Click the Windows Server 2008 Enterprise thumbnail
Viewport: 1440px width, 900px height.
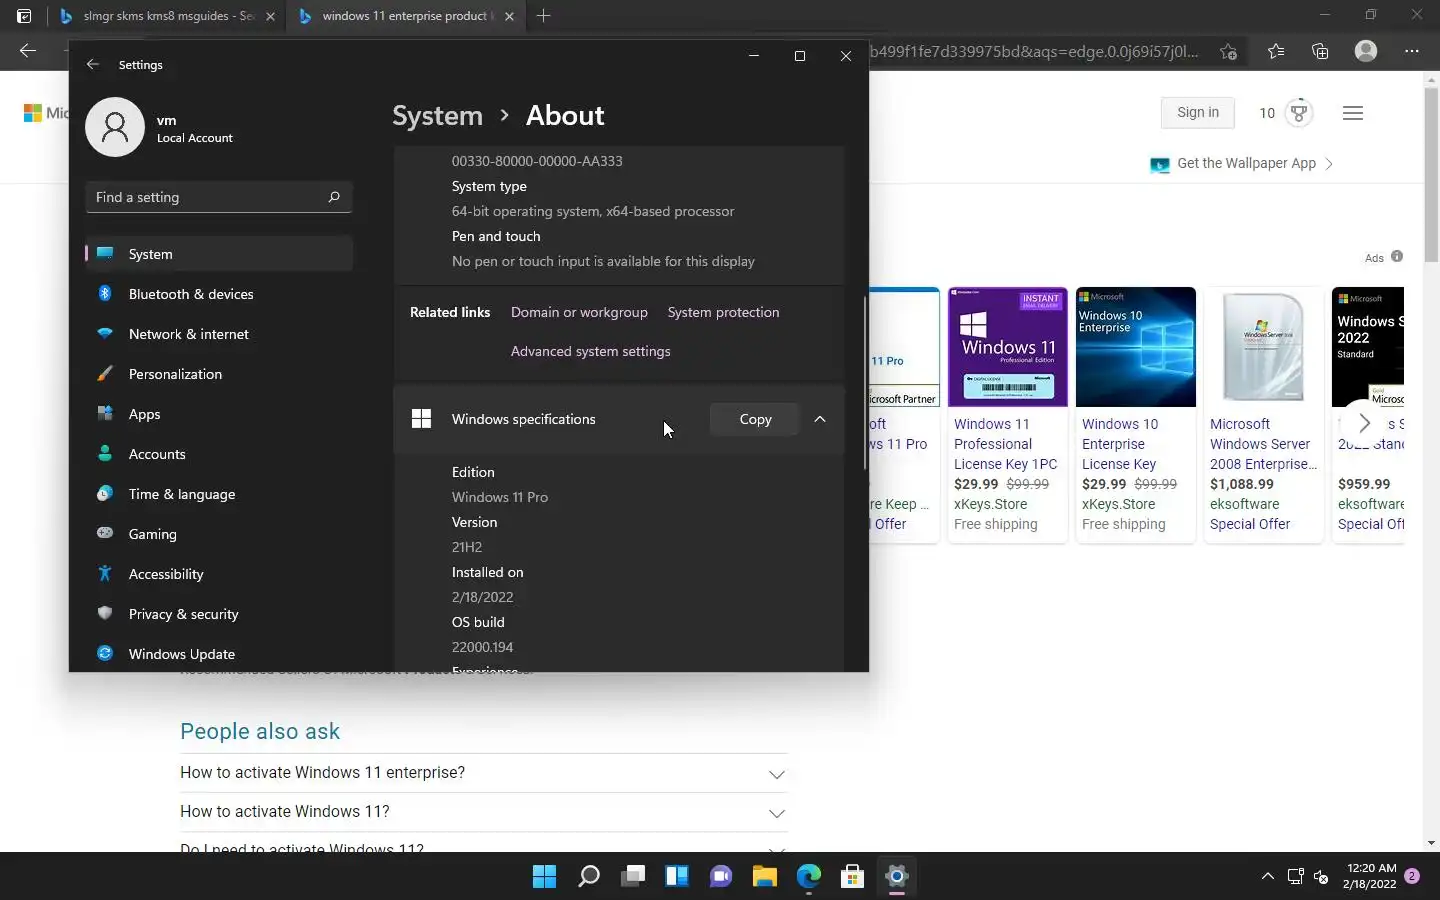click(x=1264, y=347)
